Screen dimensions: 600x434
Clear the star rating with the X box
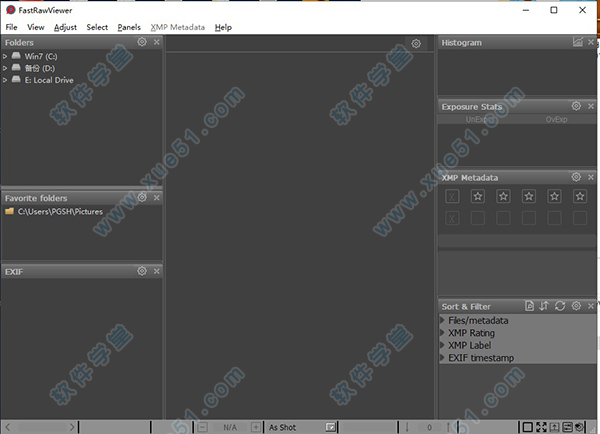452,197
